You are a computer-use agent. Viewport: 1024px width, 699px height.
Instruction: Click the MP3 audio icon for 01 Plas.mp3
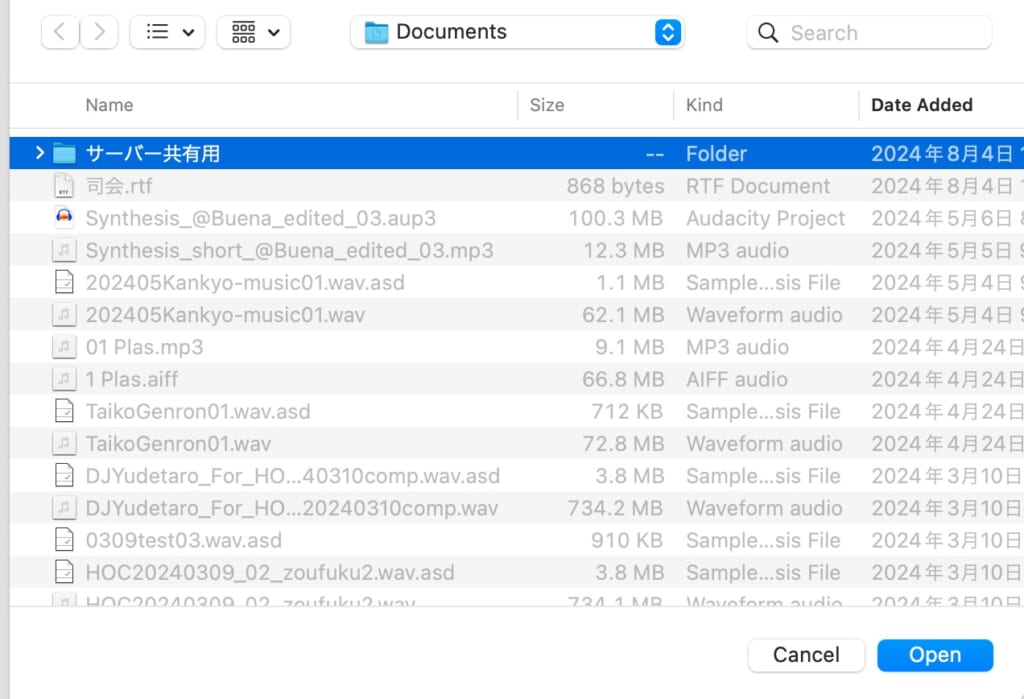point(64,347)
